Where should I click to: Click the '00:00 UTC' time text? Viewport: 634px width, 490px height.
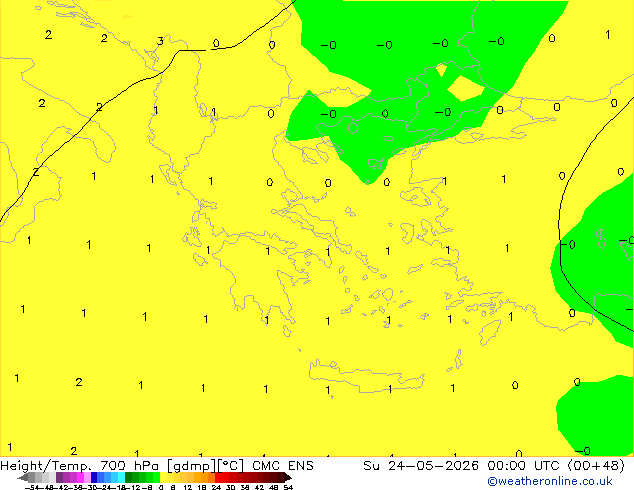(522, 466)
